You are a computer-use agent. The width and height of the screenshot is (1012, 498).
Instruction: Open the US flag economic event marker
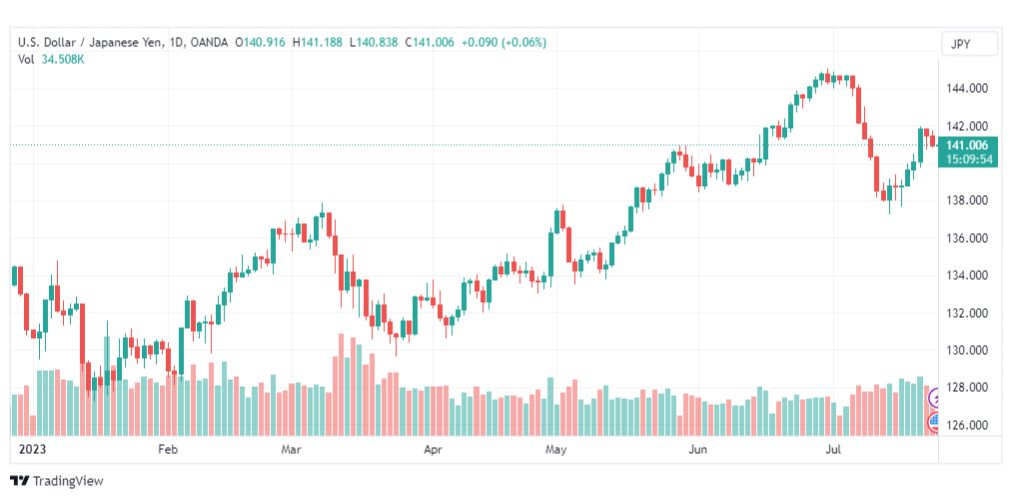(x=934, y=423)
